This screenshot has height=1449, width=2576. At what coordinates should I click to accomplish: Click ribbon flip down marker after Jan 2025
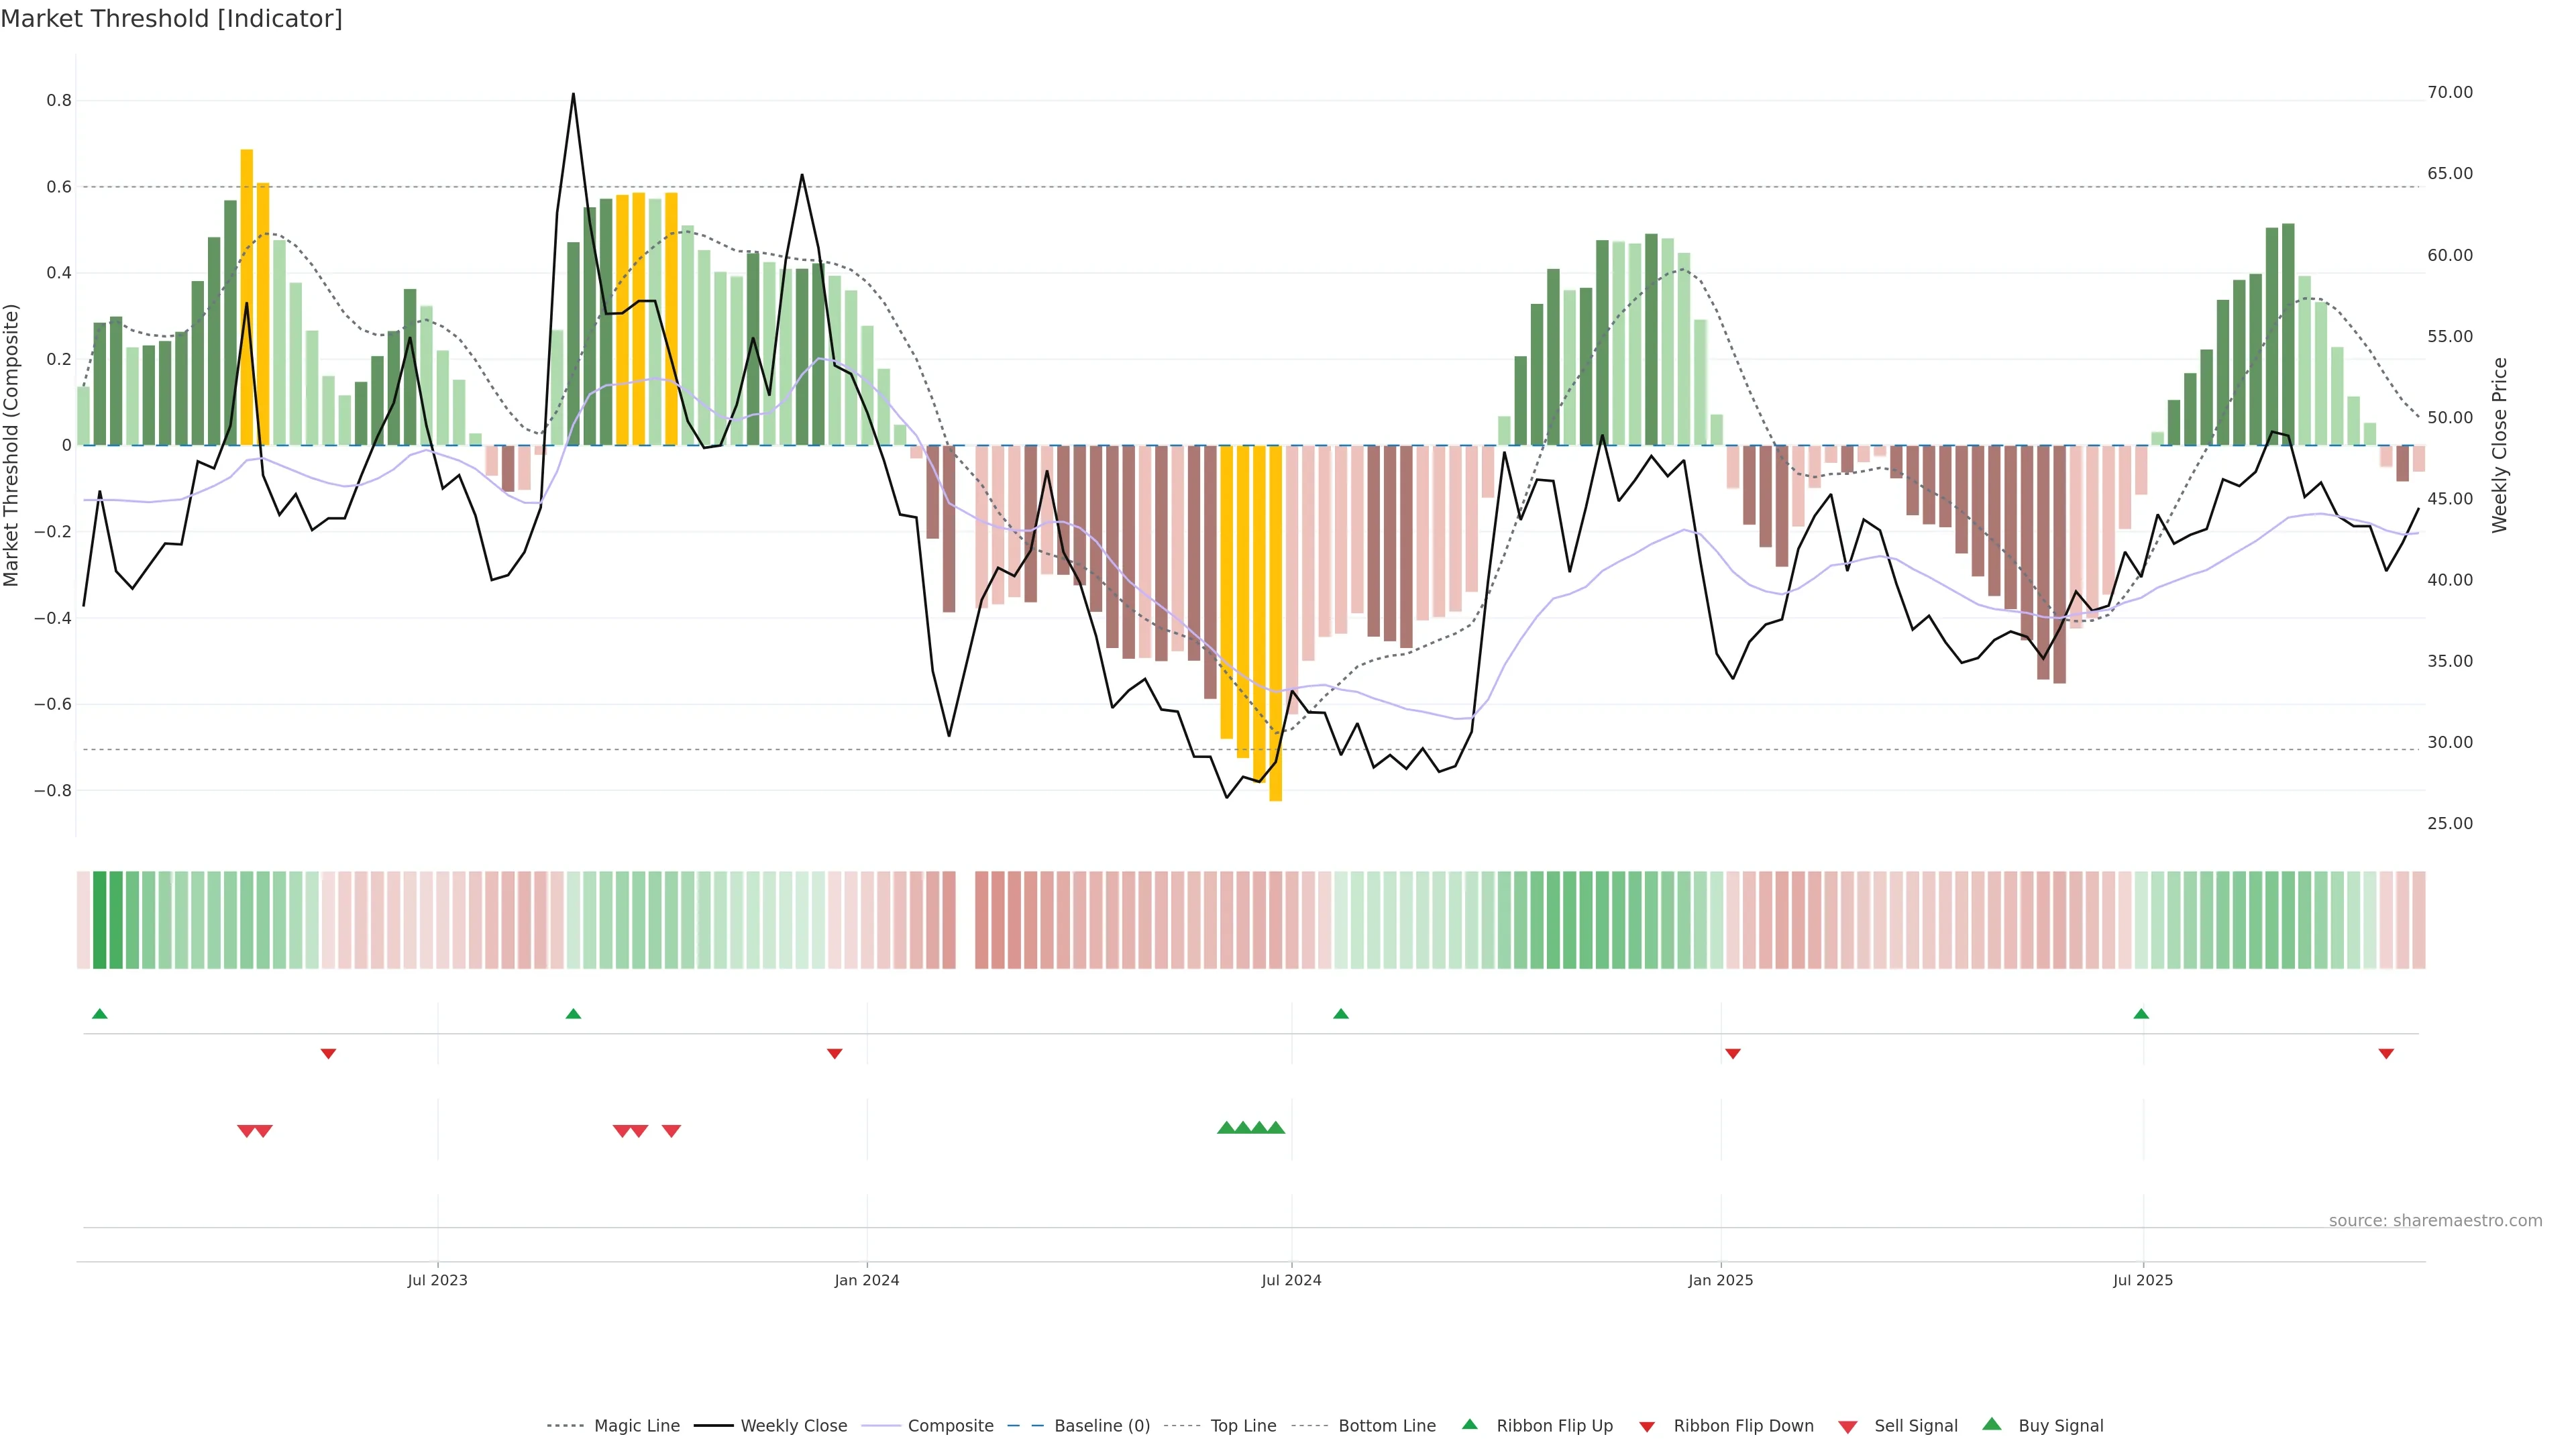(1733, 1053)
